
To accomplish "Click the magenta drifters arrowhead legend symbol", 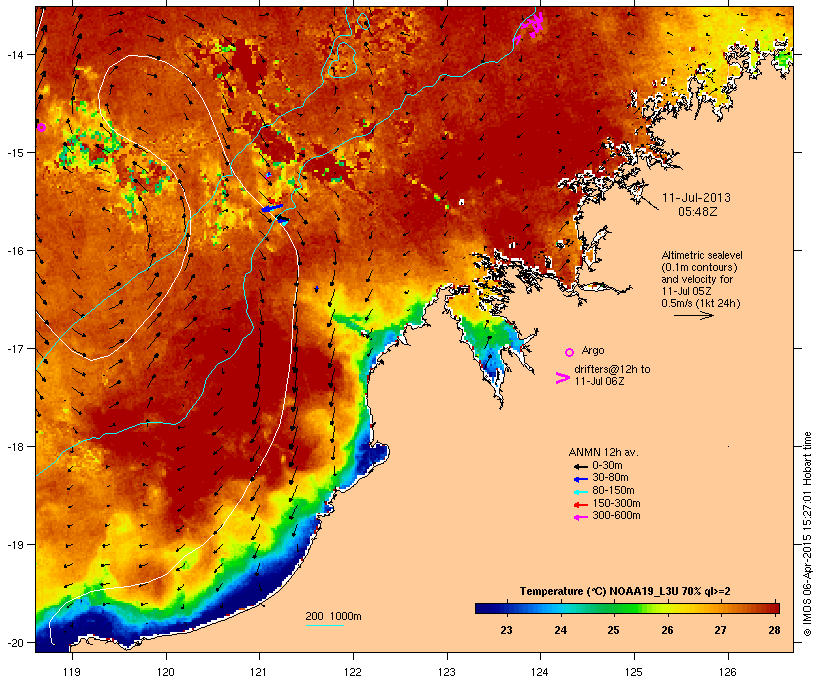I will [x=562, y=378].
